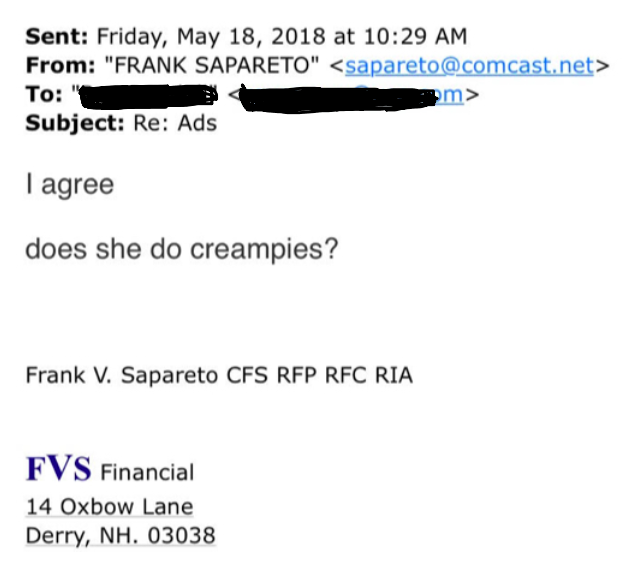
Task: Click the bold To: header label
Action: (x=44, y=94)
